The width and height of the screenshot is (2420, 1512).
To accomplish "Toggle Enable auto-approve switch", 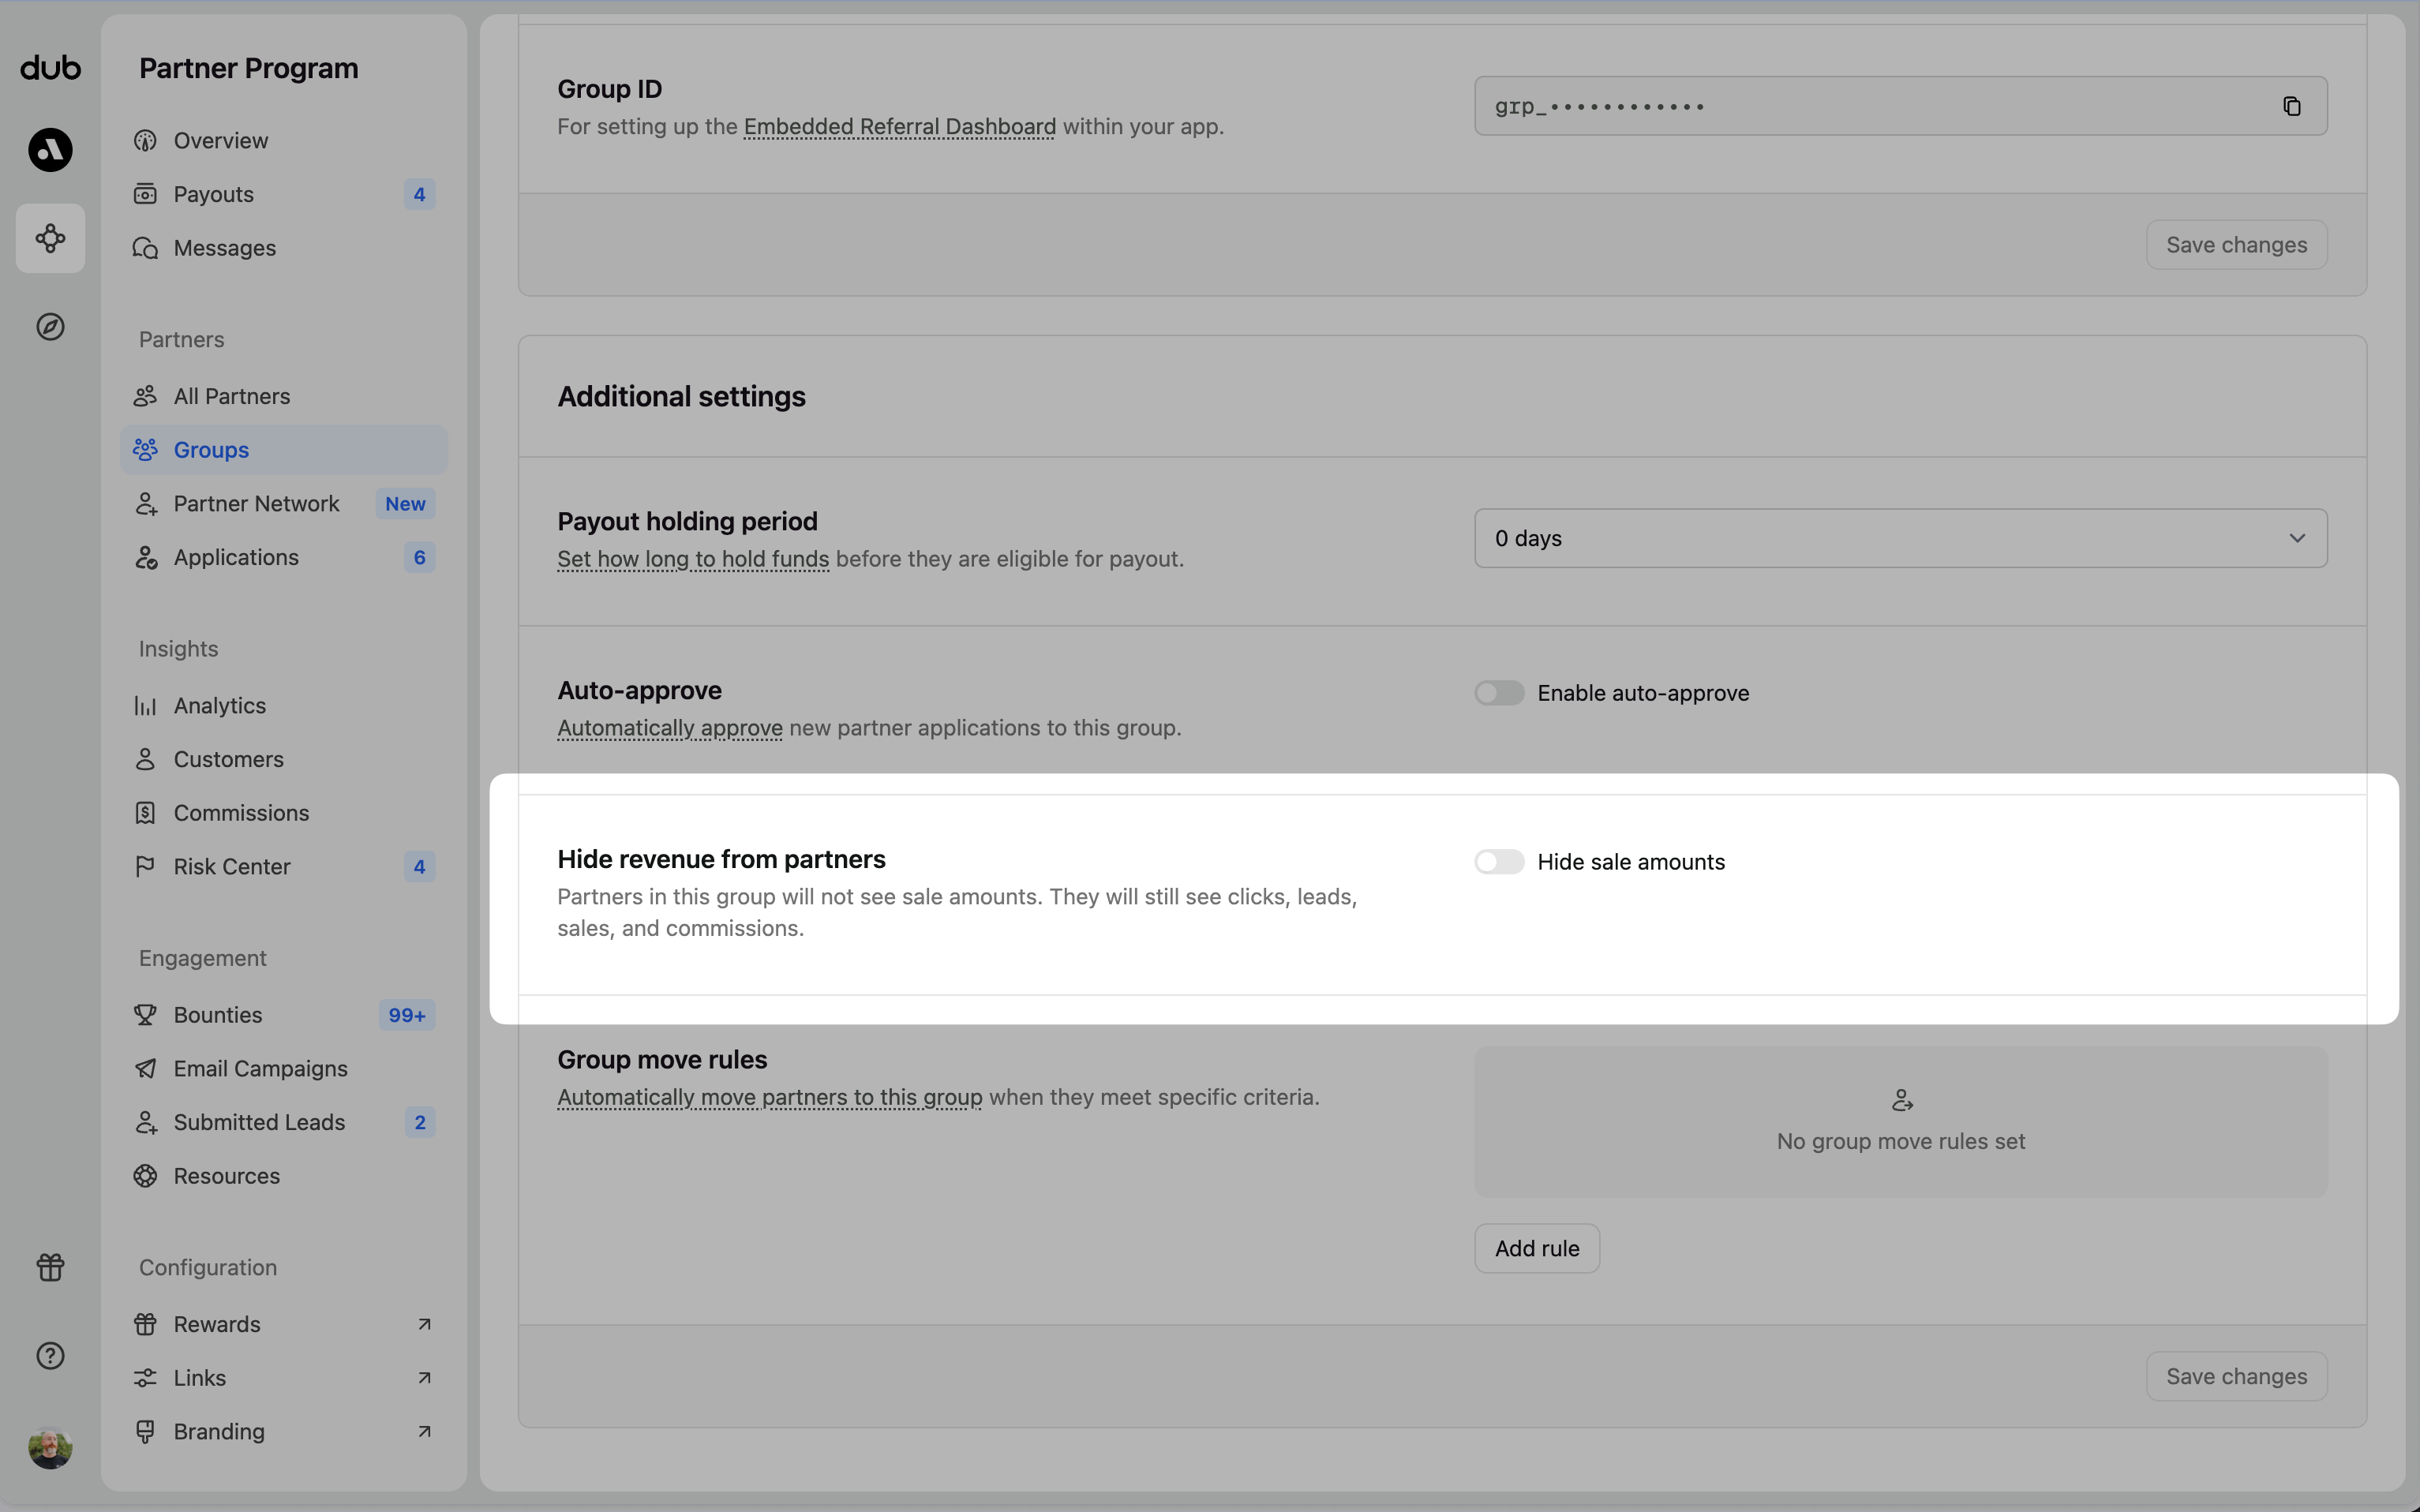I will point(1499,693).
